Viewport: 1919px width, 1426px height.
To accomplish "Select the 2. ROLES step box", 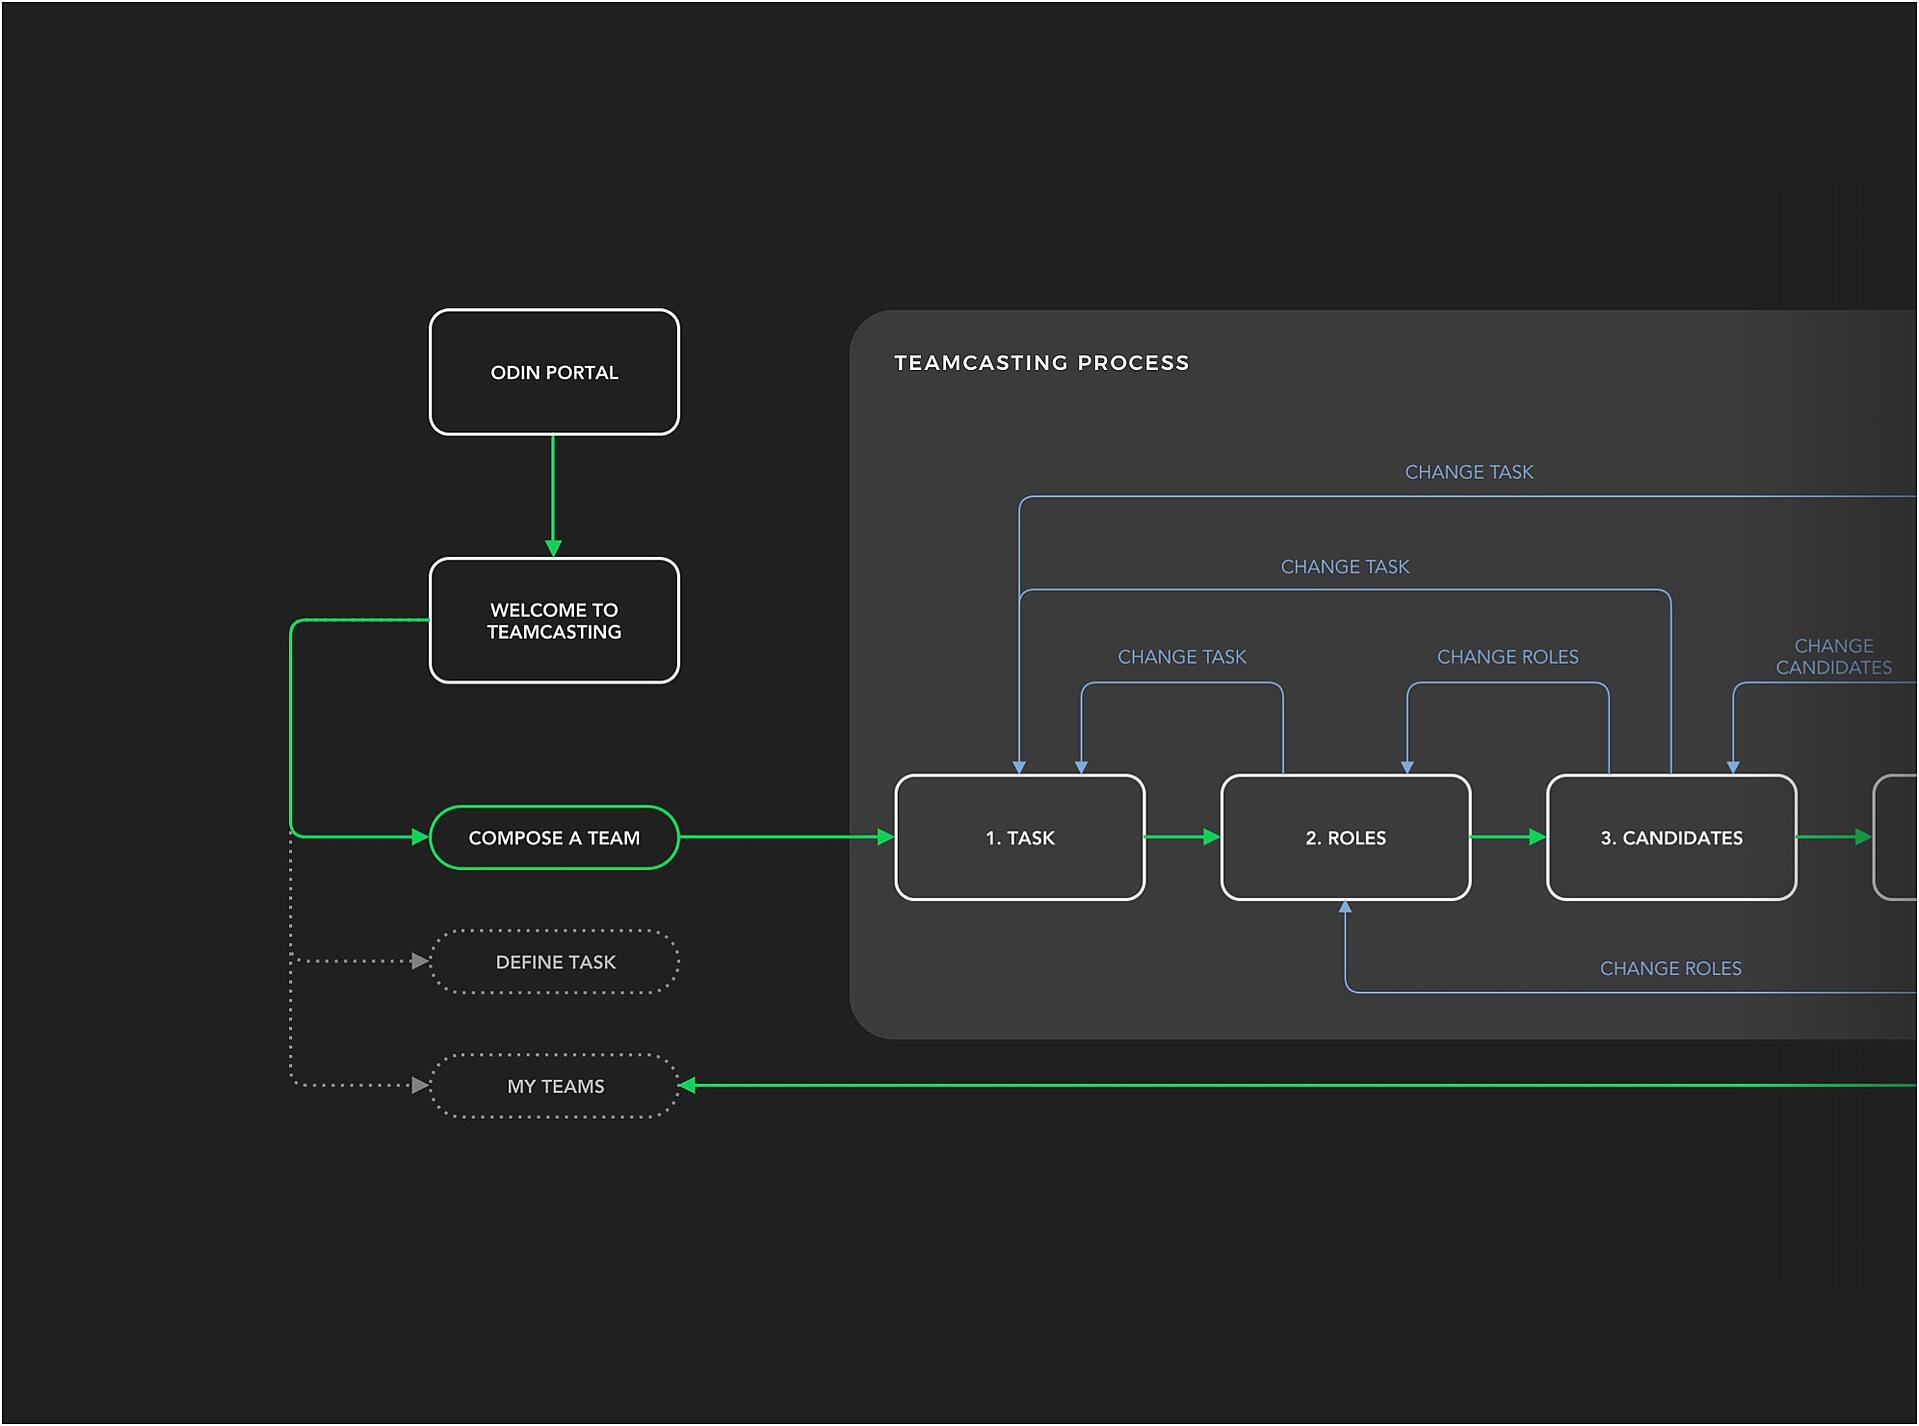I will 1345,837.
